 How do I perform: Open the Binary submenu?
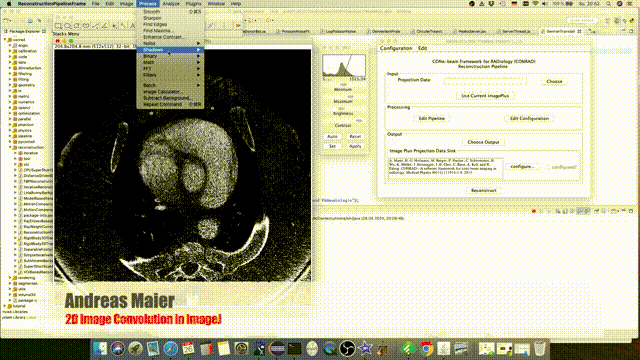(170, 56)
